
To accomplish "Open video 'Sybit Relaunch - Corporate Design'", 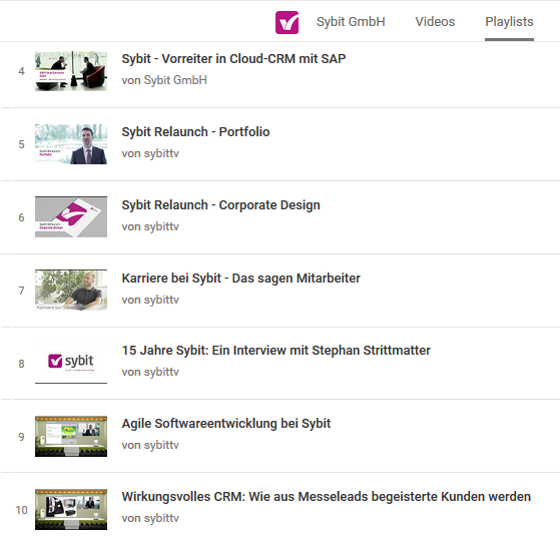I will click(x=221, y=205).
